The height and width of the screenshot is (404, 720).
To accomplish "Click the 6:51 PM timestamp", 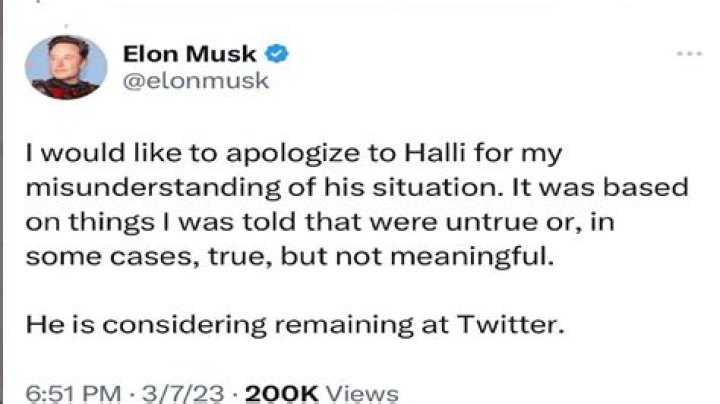I will (x=73, y=393).
